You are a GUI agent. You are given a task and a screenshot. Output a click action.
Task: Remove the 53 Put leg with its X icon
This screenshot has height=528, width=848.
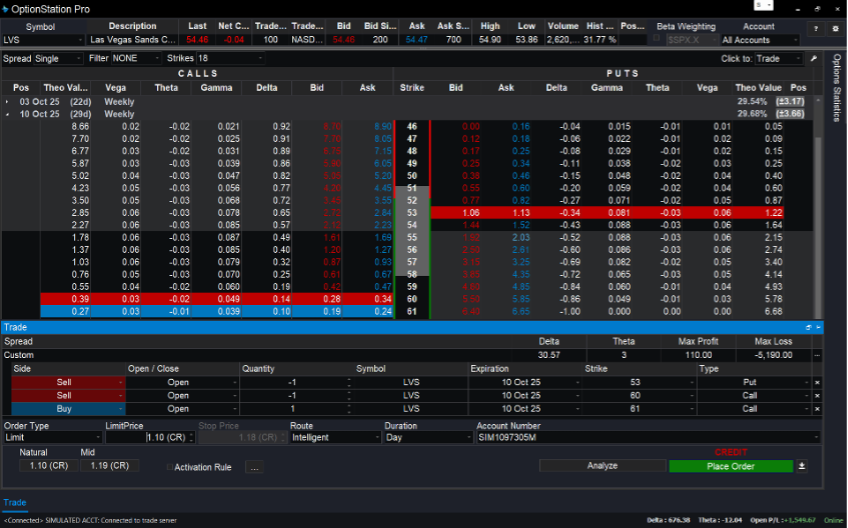click(816, 383)
